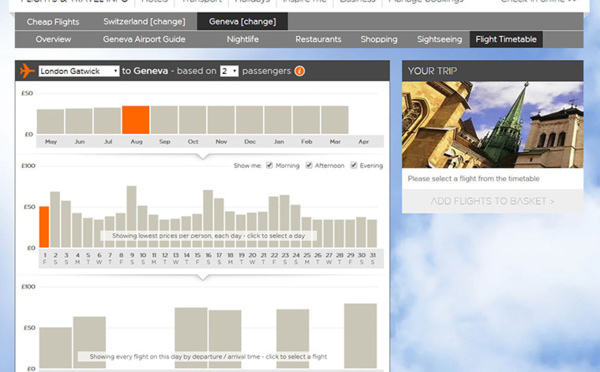Select the Nov price bar
Image resolution: width=600 pixels, height=372 pixels.
(221, 120)
